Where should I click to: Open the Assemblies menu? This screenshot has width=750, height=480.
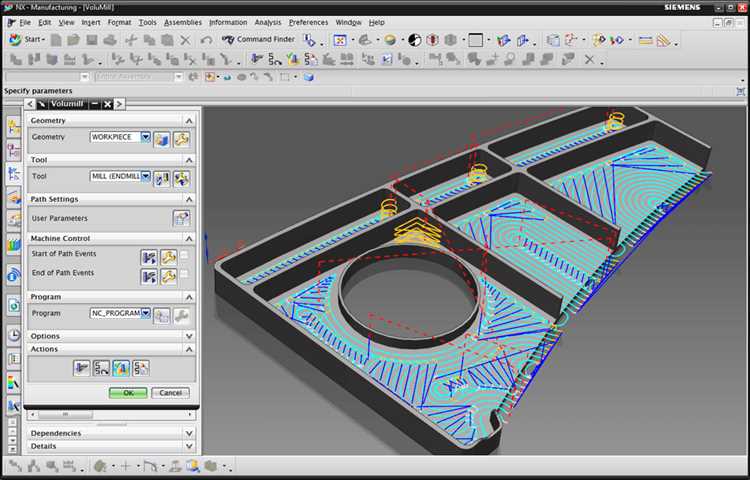click(x=182, y=22)
